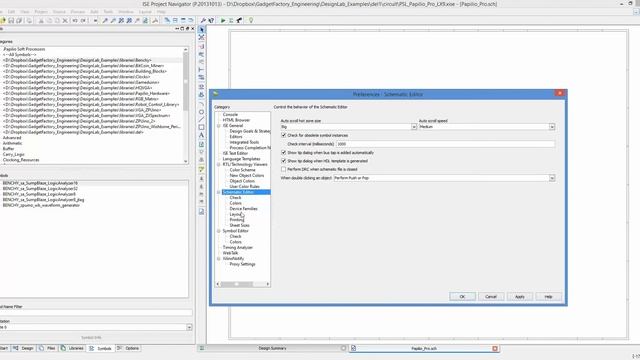640x360 pixels.
Task: Click the green Run arrow icon
Action: [x=223, y=20]
